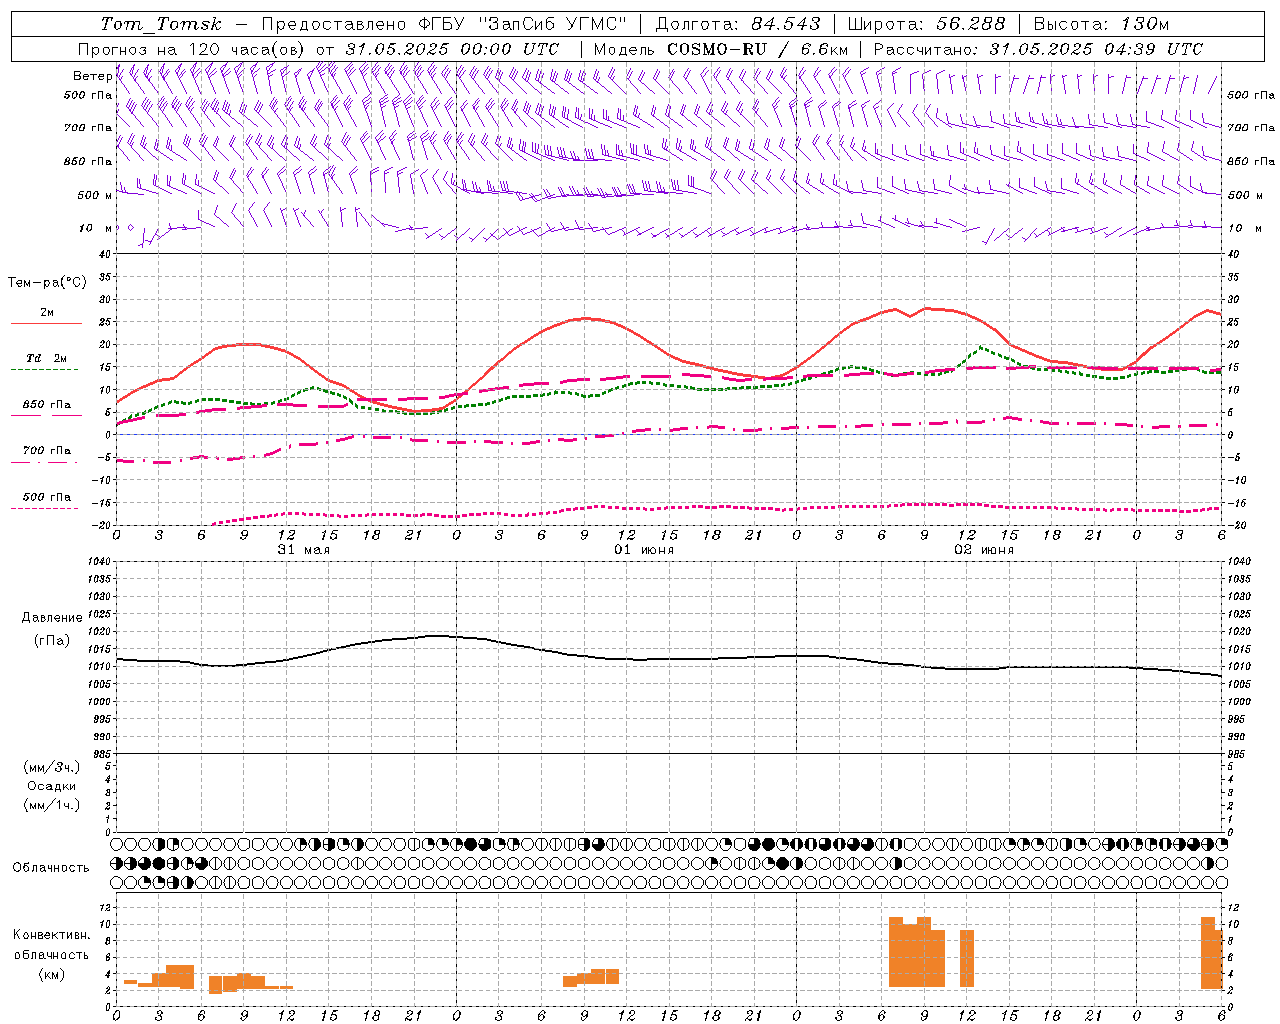
Task: Click the '(гПа)' pressure unit label
Action: pos(52,640)
